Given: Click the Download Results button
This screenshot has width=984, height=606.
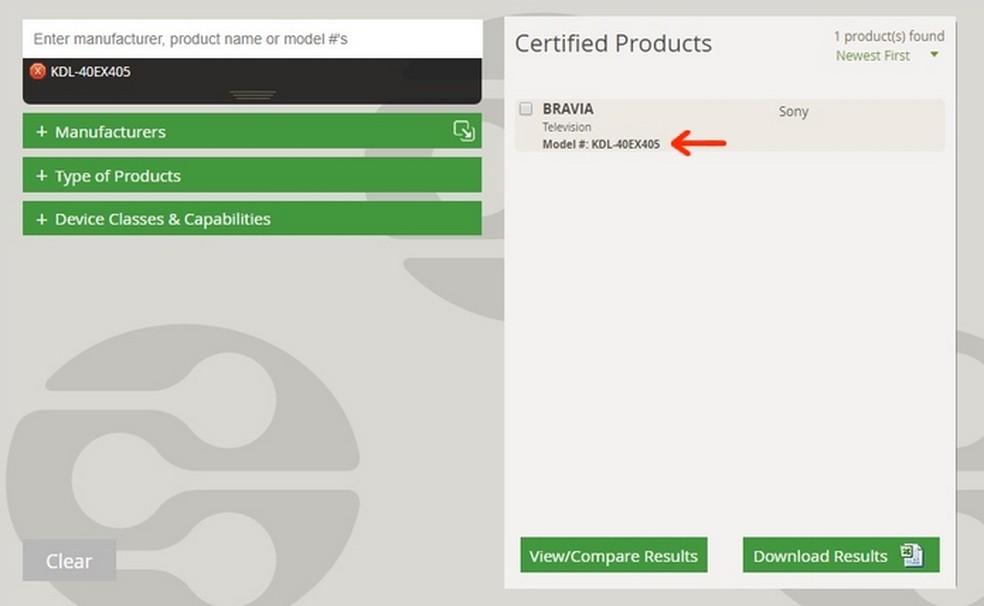Looking at the screenshot, I should (x=822, y=556).
